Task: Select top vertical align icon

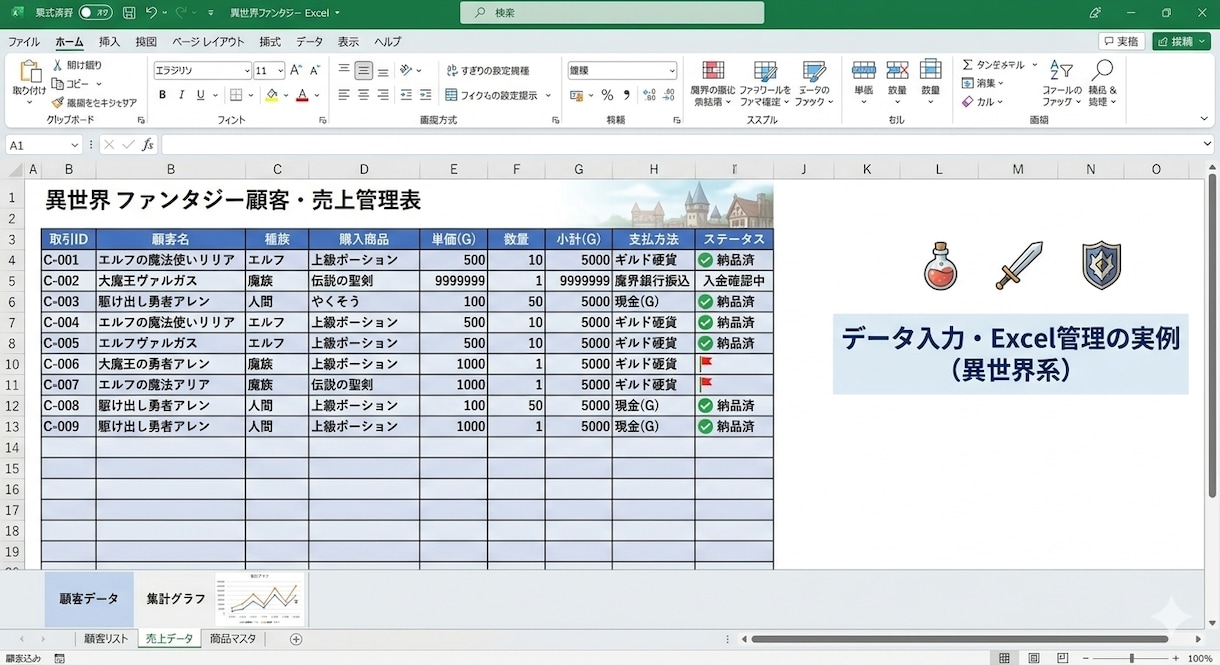Action: point(344,71)
